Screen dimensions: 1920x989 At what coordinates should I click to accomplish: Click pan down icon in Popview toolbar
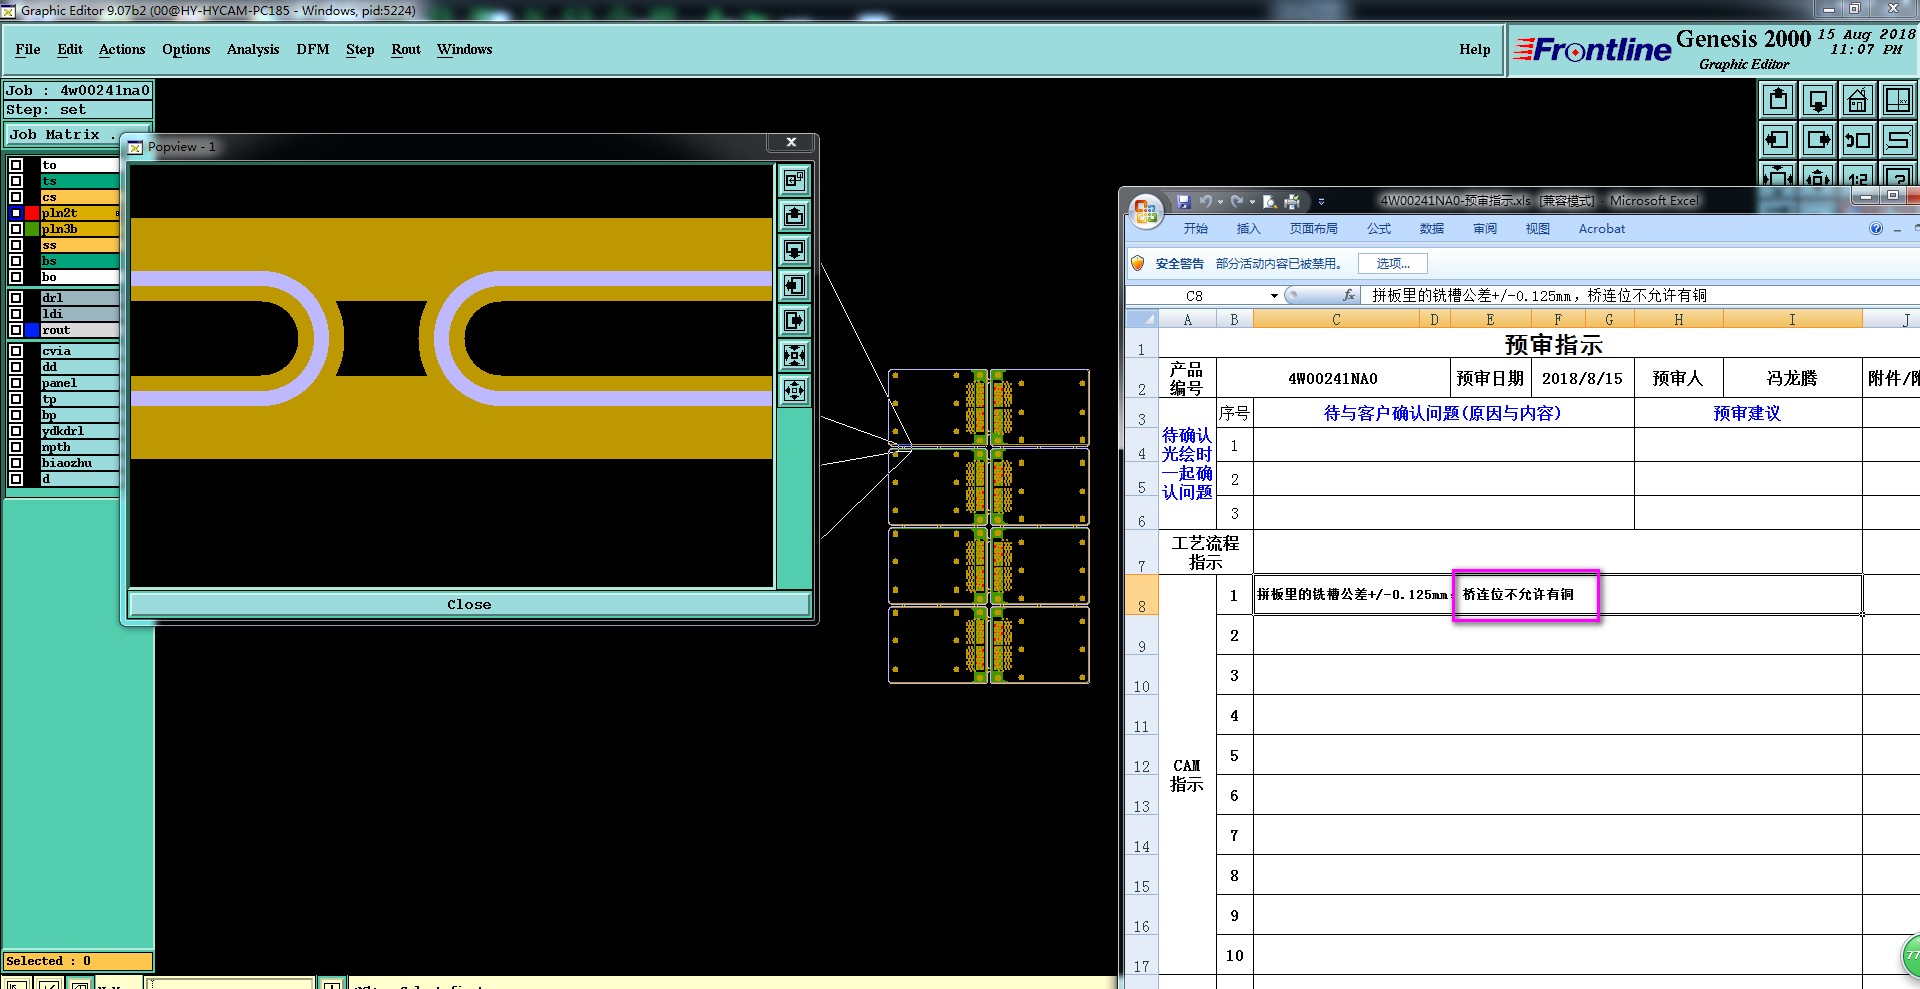tap(794, 251)
